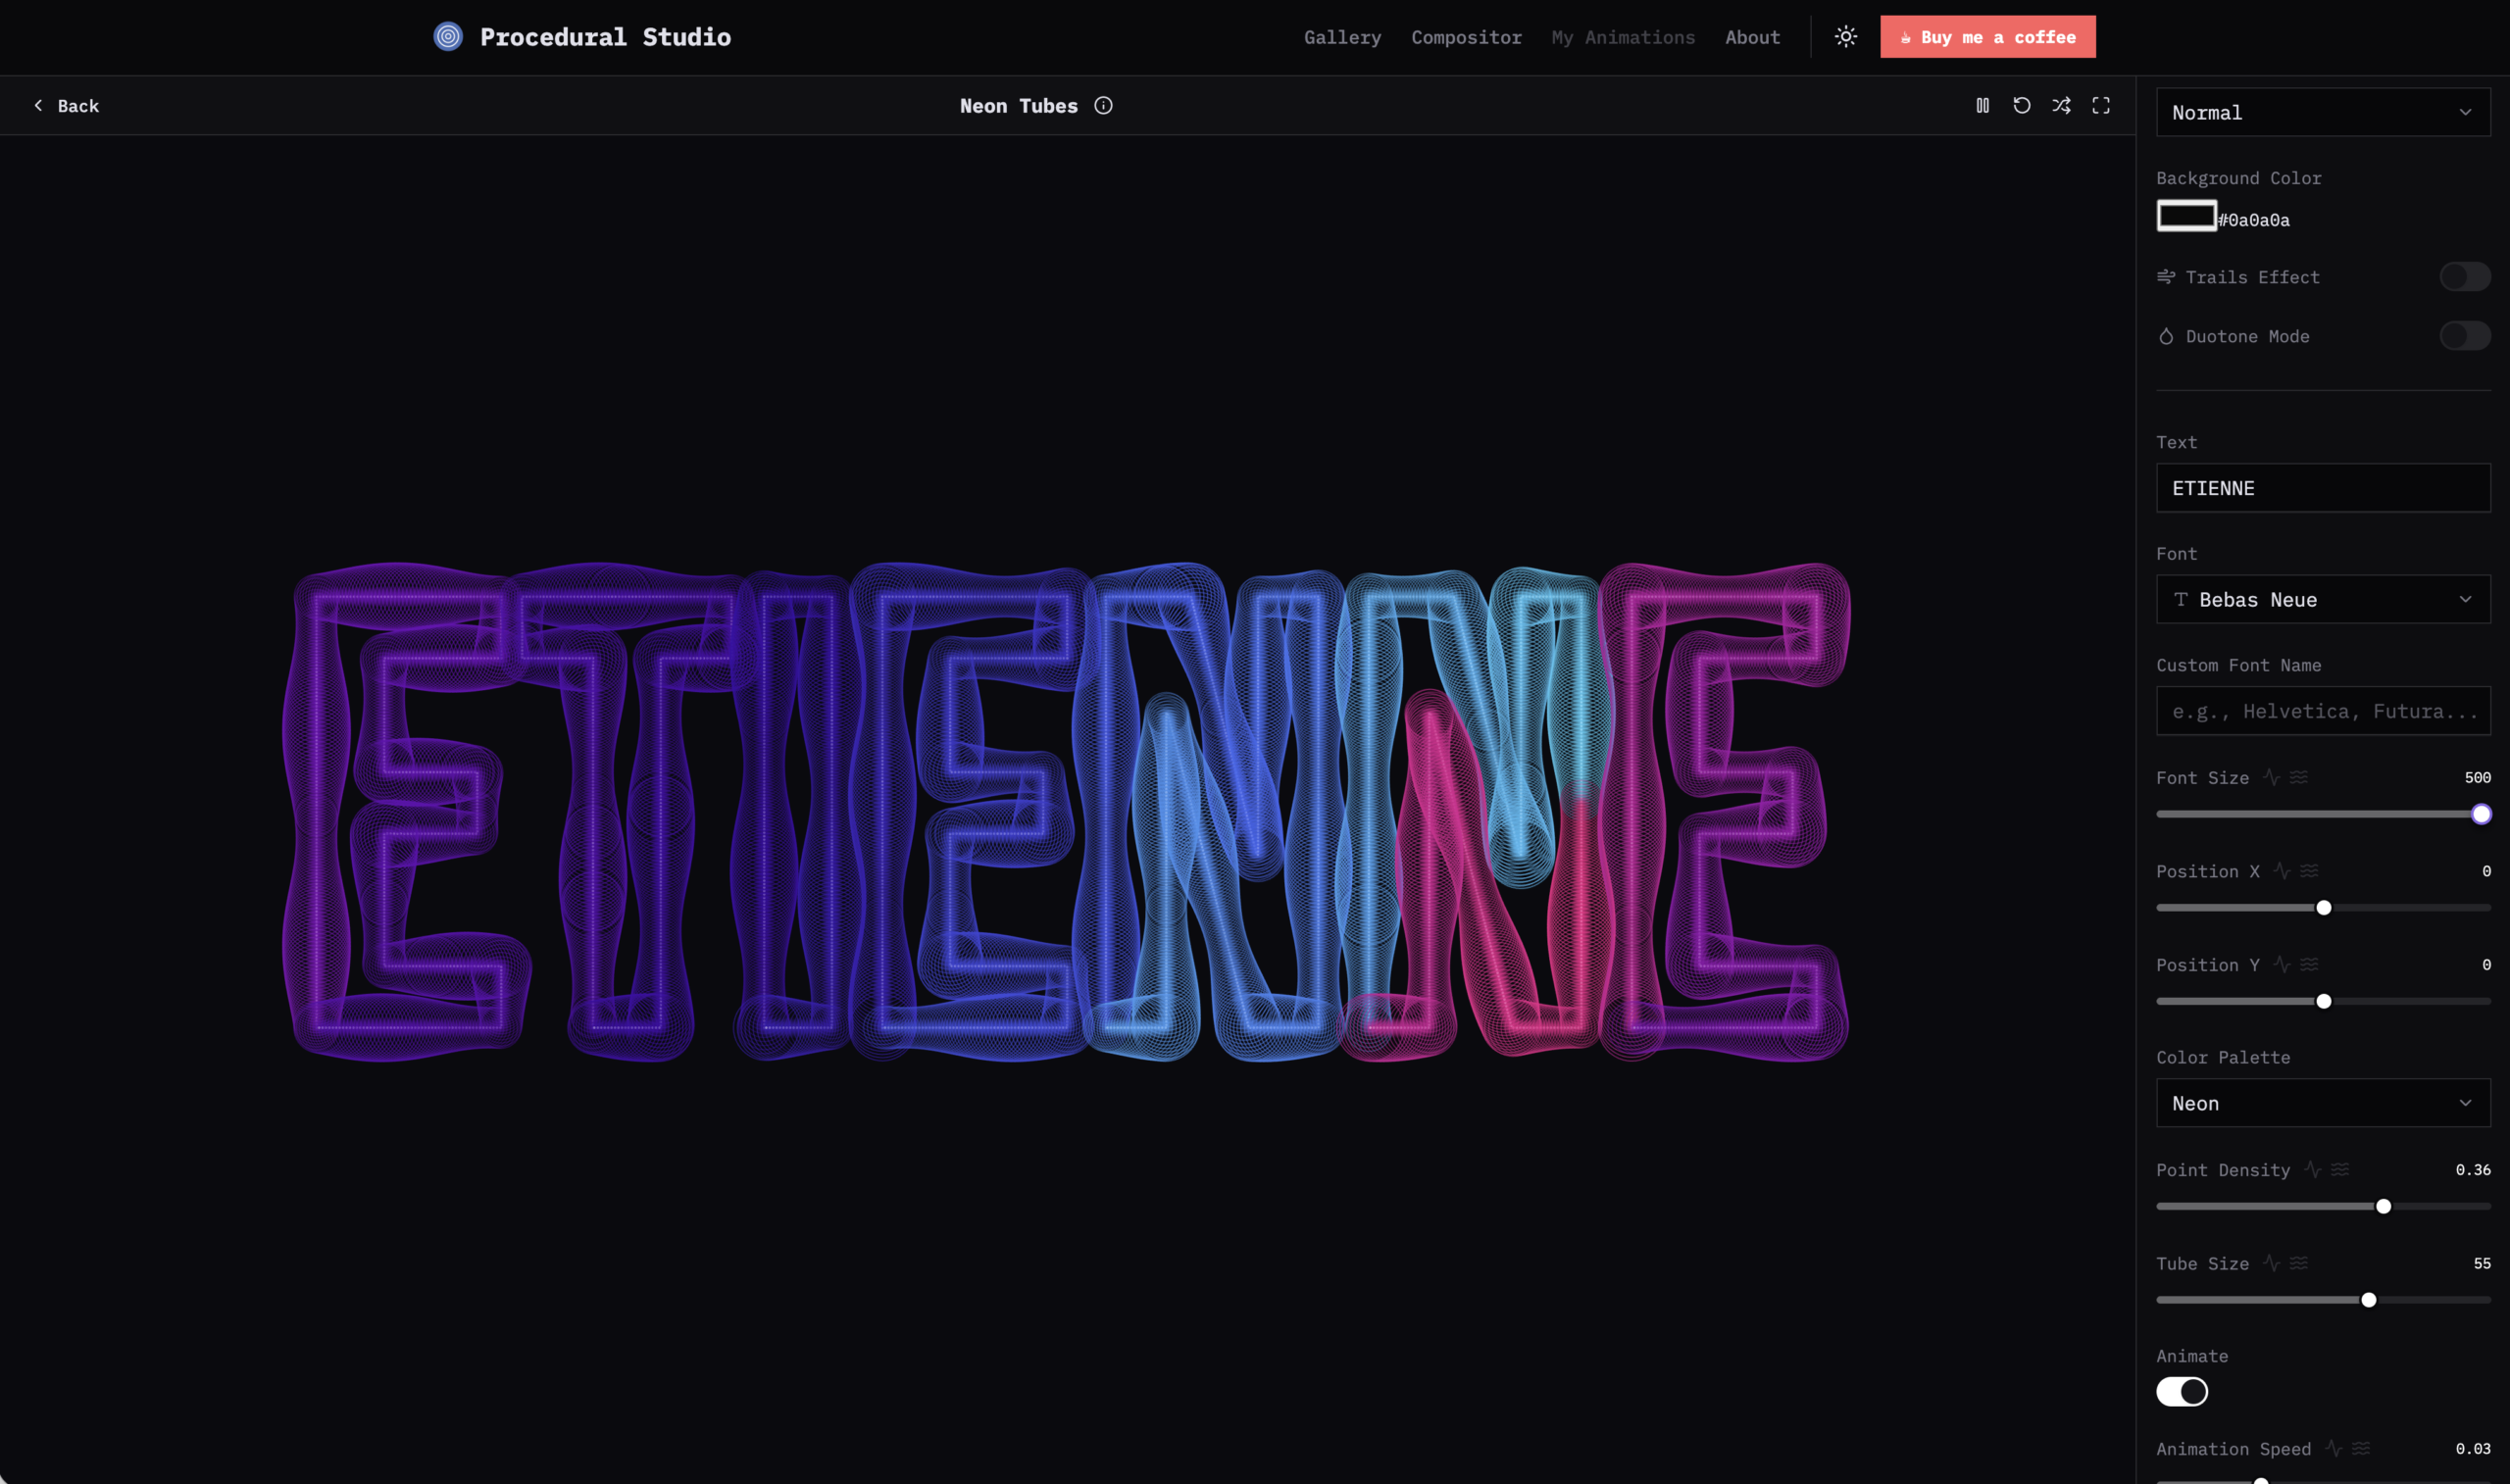
Task: Open the Normal blend mode dropdown
Action: pyautogui.click(x=2322, y=112)
